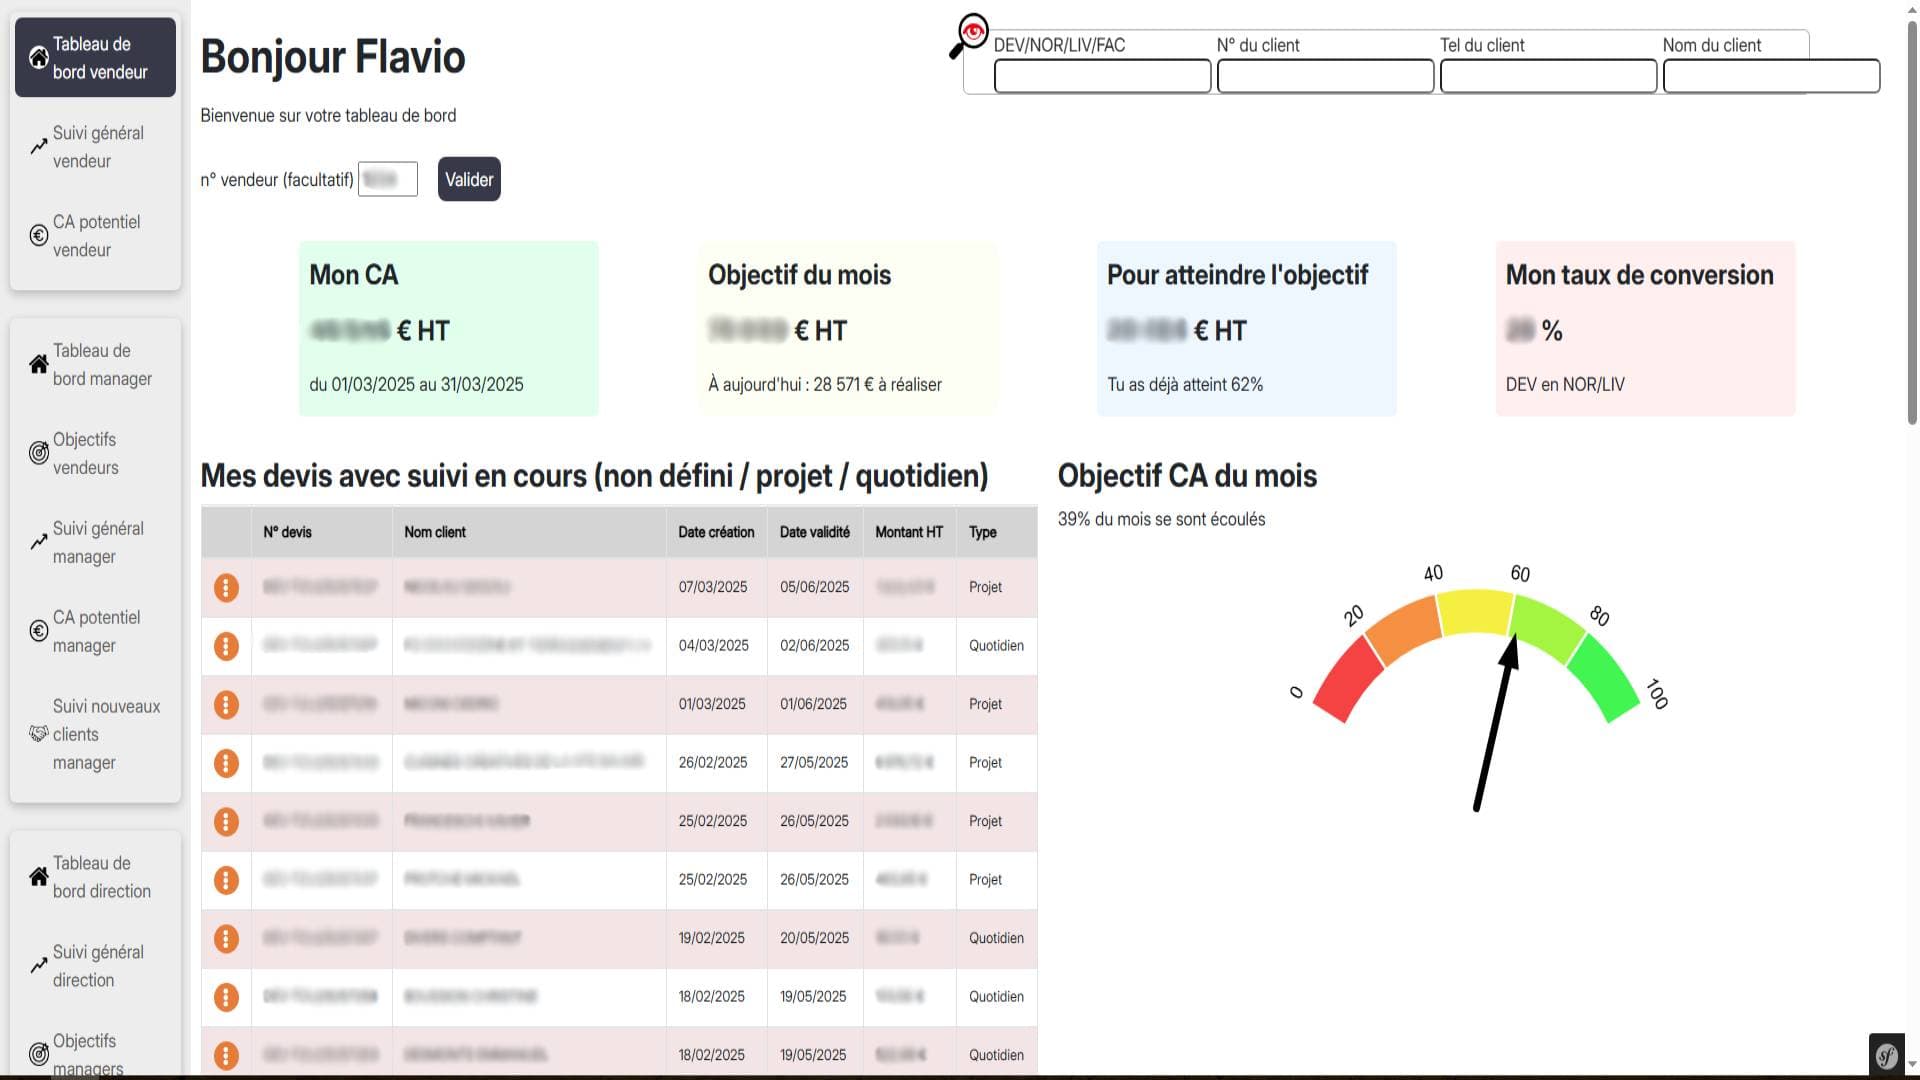Open row actions for the devis created 07/03/2025
Viewport: 1920px width, 1080px height.
pos(226,587)
